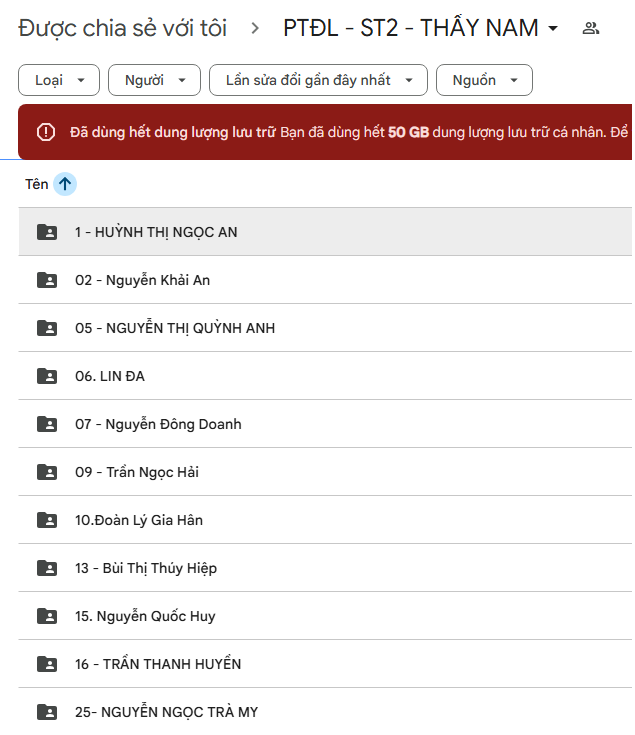The width and height of the screenshot is (635, 735).
Task: Select folder 07 - Nguyễn Đông Doanh
Action: pos(158,424)
